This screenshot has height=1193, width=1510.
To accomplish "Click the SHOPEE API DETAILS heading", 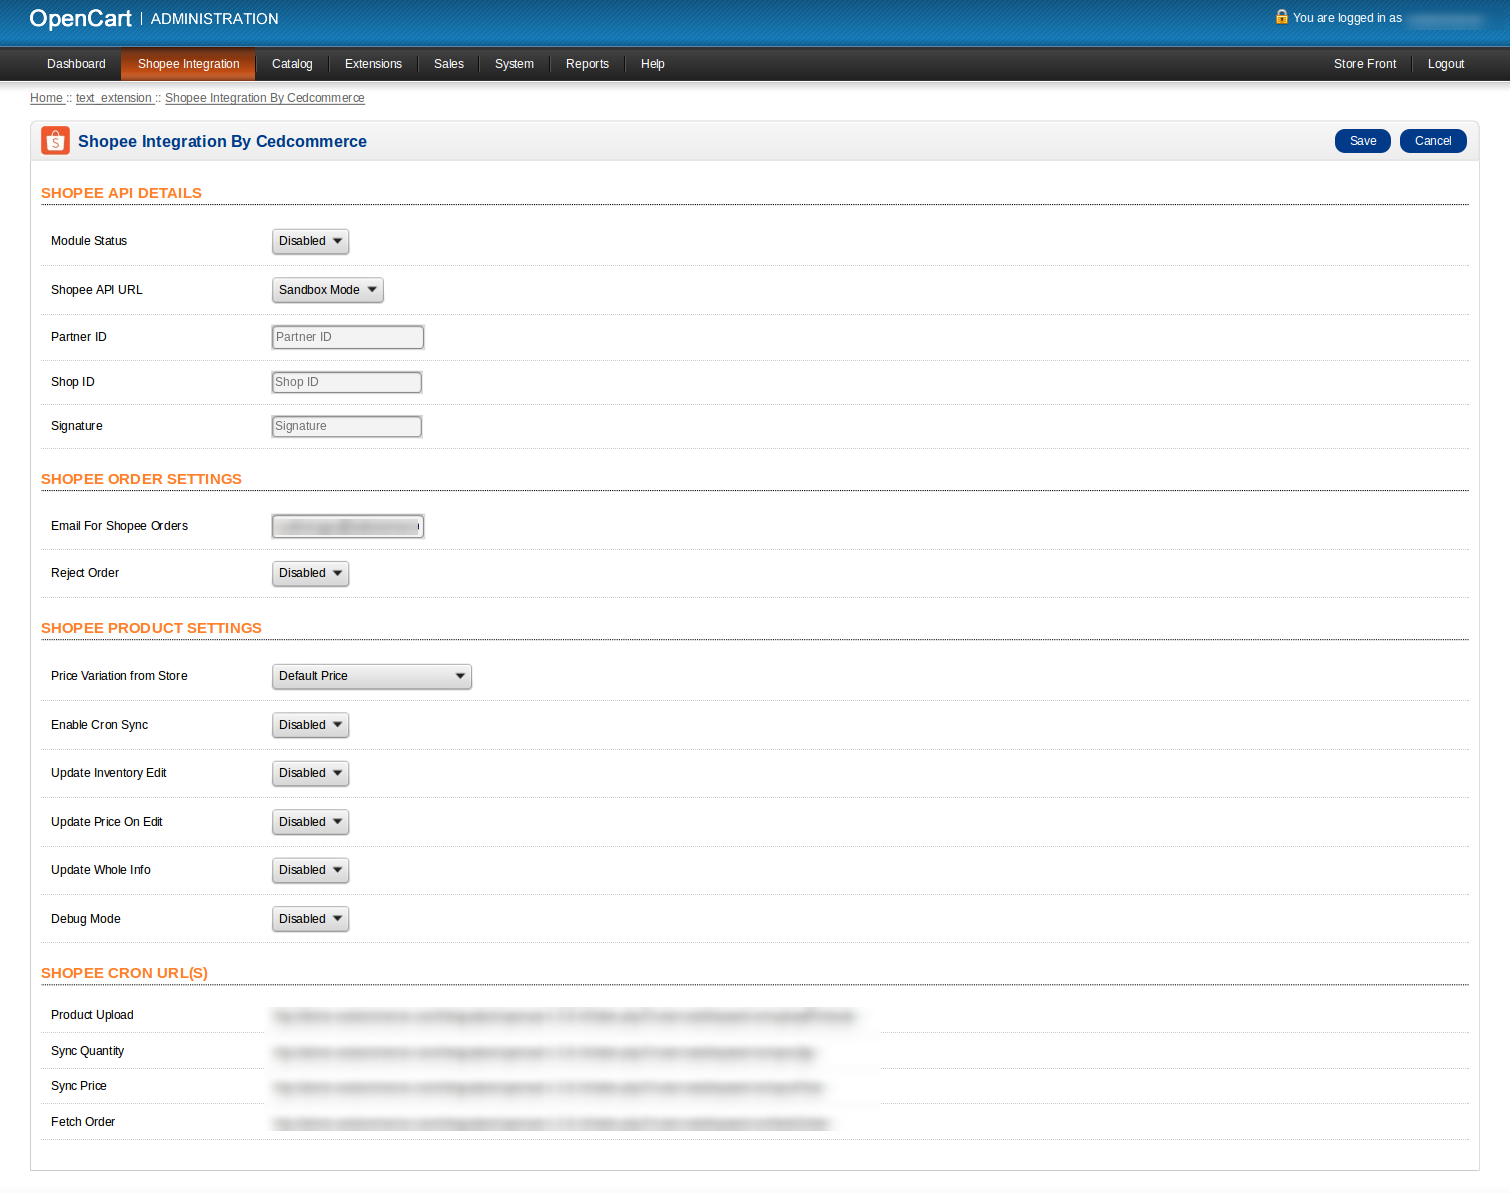I will 121,193.
